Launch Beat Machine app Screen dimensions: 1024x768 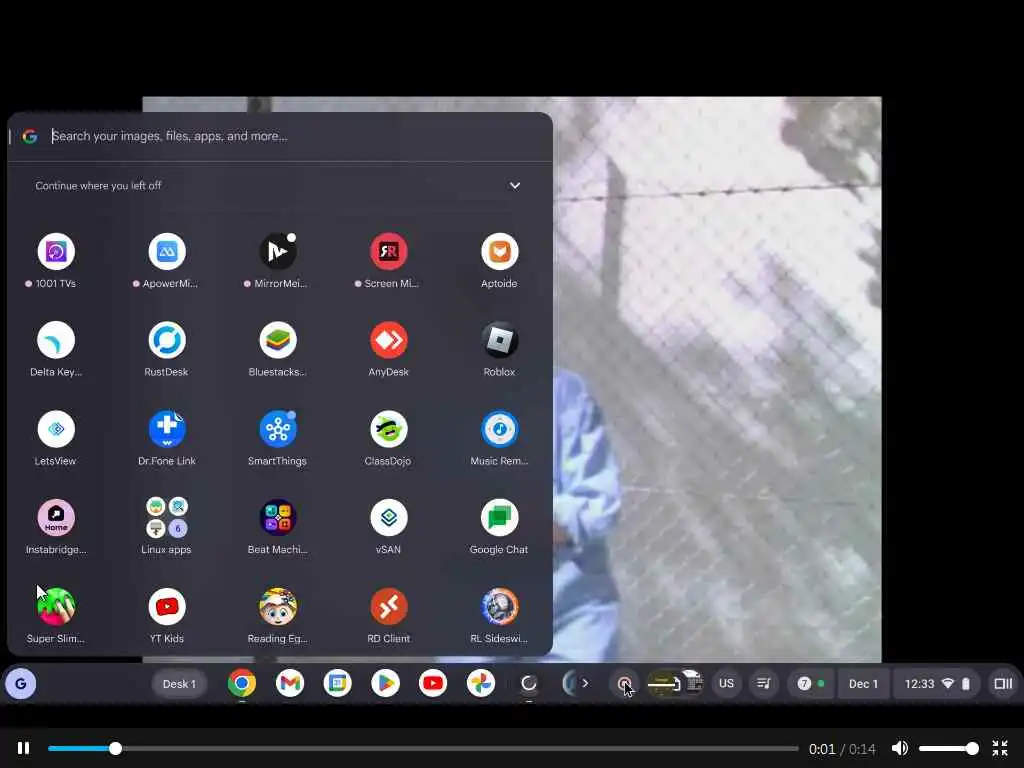(278, 518)
